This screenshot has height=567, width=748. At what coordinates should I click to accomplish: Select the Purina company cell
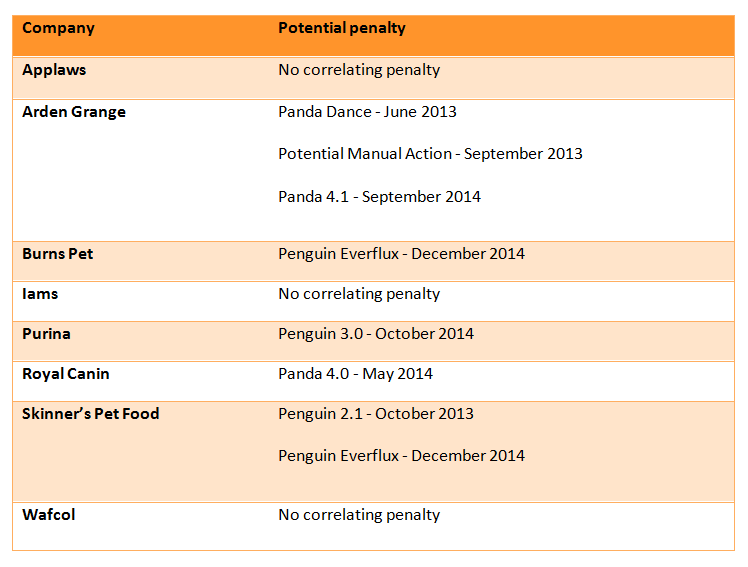[46, 334]
